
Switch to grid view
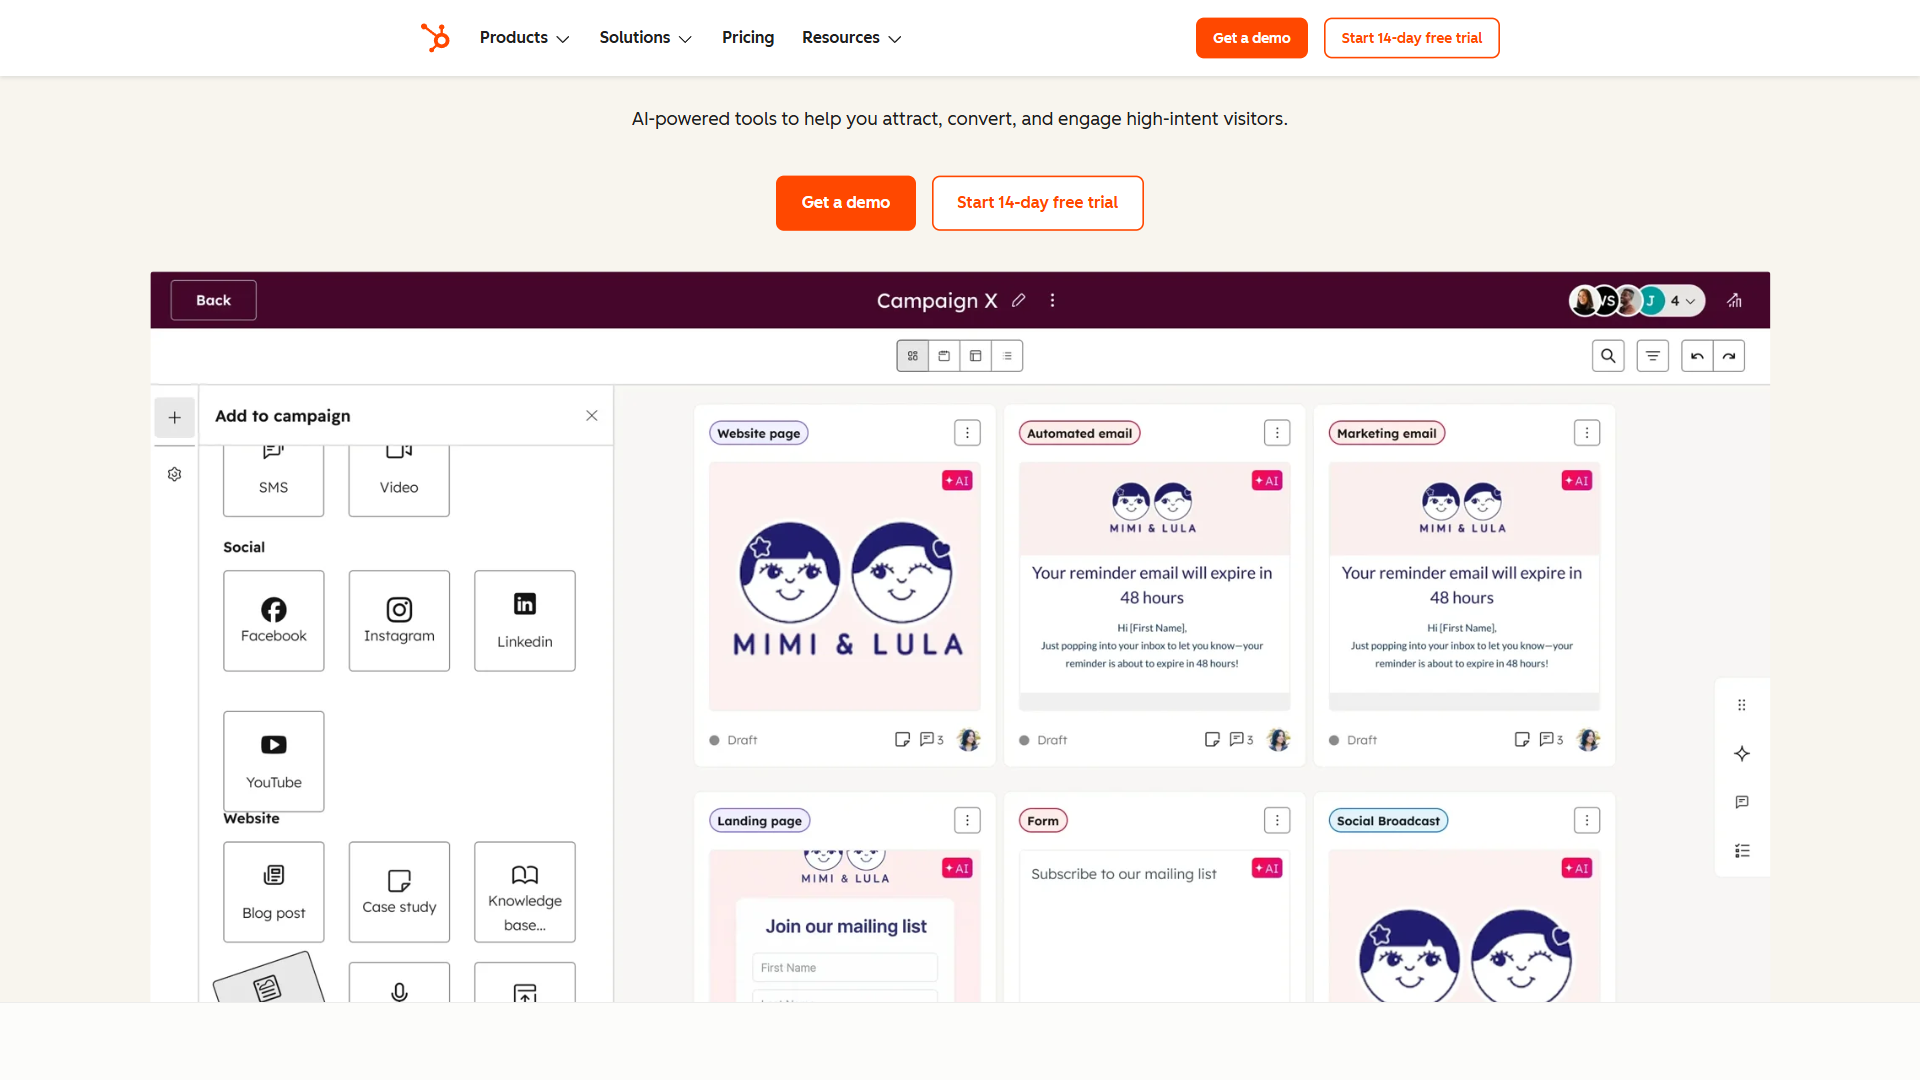(x=912, y=356)
